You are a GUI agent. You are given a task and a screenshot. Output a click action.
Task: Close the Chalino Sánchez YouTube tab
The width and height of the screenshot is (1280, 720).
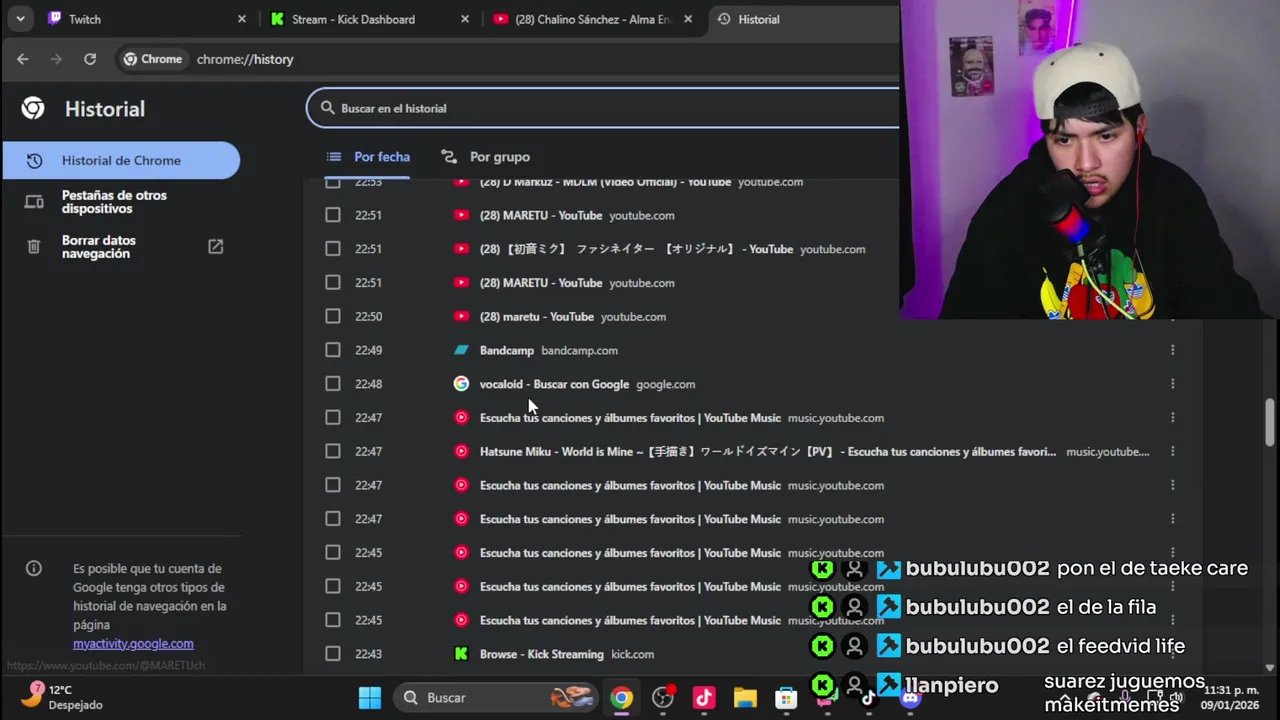pos(688,19)
